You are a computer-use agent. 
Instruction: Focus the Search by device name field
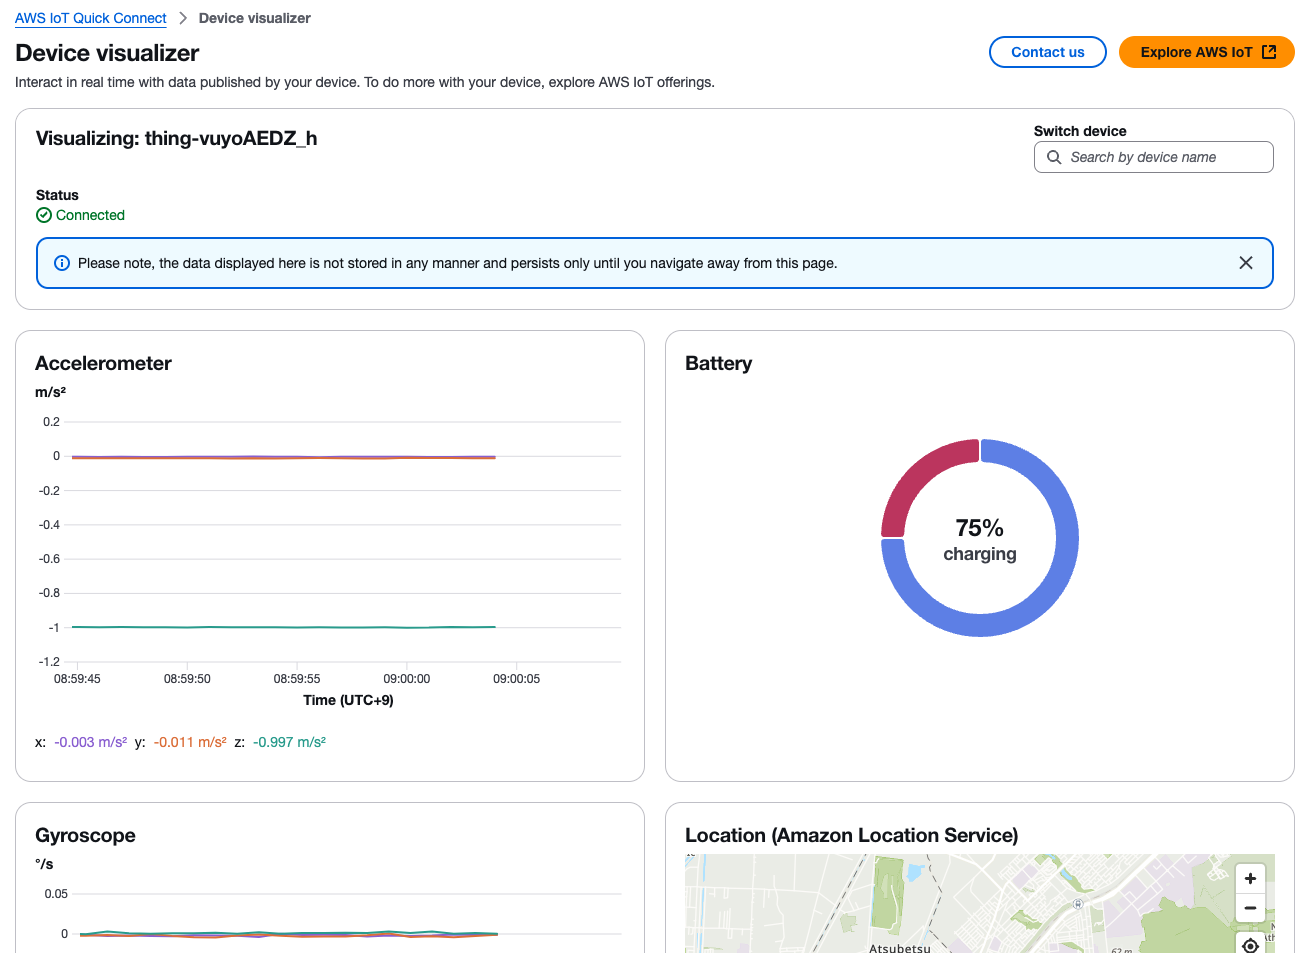coord(1153,157)
